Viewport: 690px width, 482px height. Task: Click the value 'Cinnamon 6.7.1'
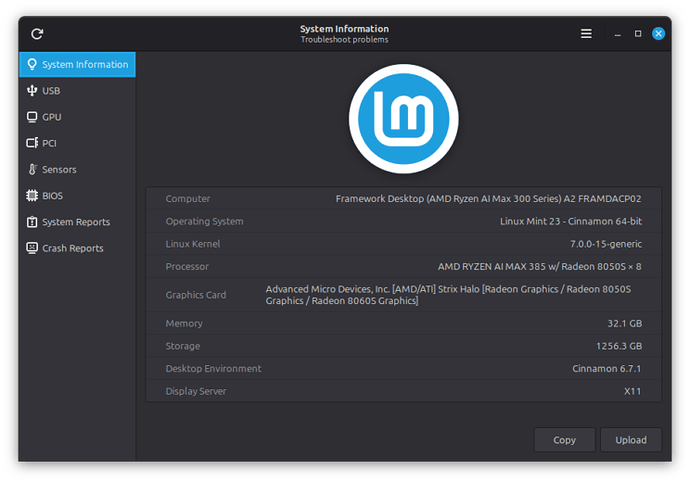pyautogui.click(x=606, y=368)
